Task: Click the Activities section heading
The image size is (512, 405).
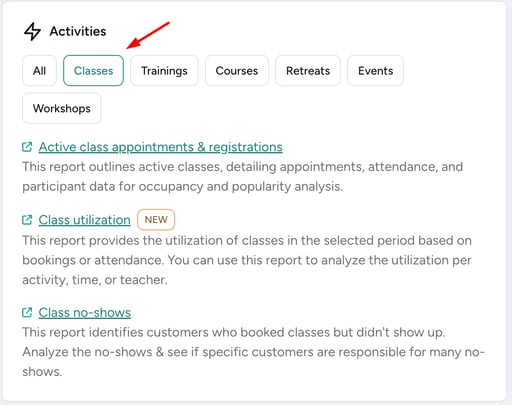Action: pyautogui.click(x=78, y=31)
